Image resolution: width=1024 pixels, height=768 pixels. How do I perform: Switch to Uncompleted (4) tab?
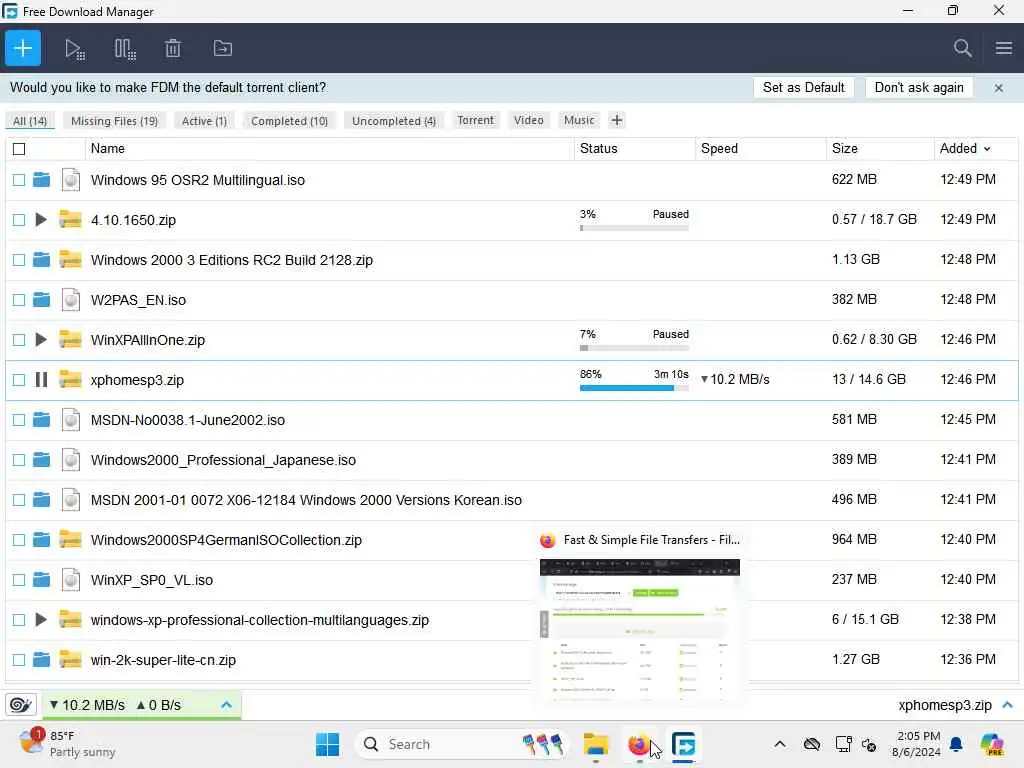(394, 121)
